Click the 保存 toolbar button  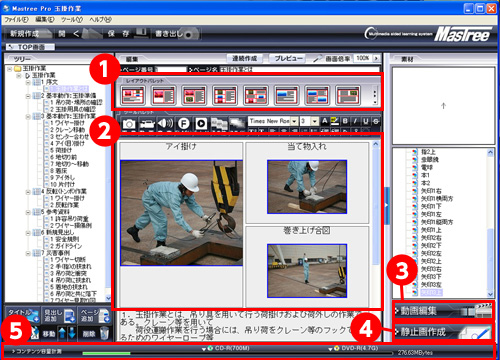(128, 33)
